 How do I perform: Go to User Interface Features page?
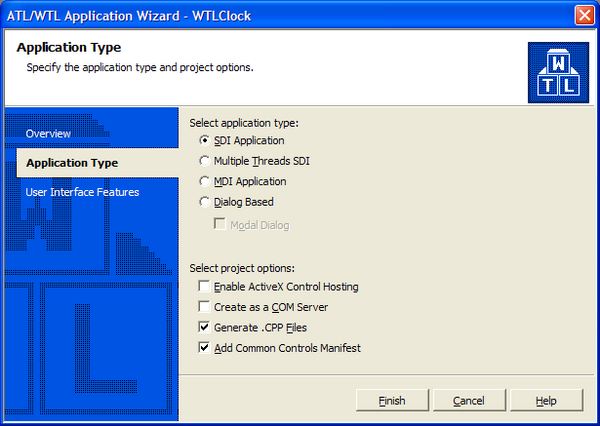pos(82,192)
